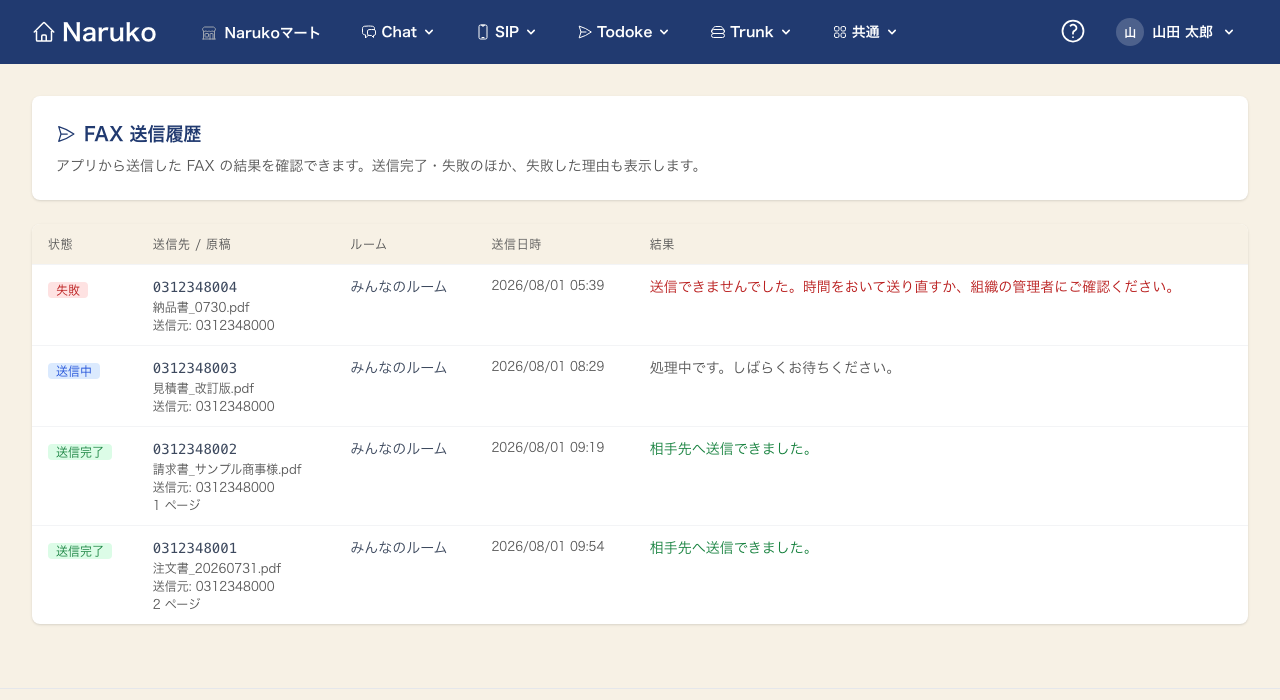
Task: Click the Naruko home icon
Action: (44, 32)
